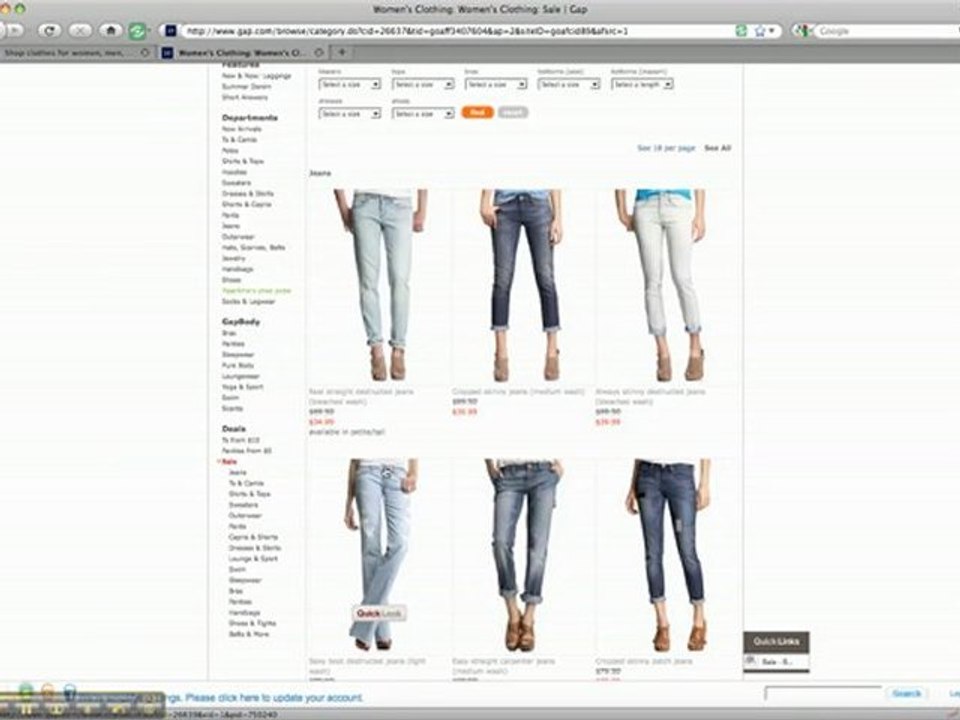The width and height of the screenshot is (960, 720).
Task: Click the green round icon in the bottom-left status area
Action: 26,691
